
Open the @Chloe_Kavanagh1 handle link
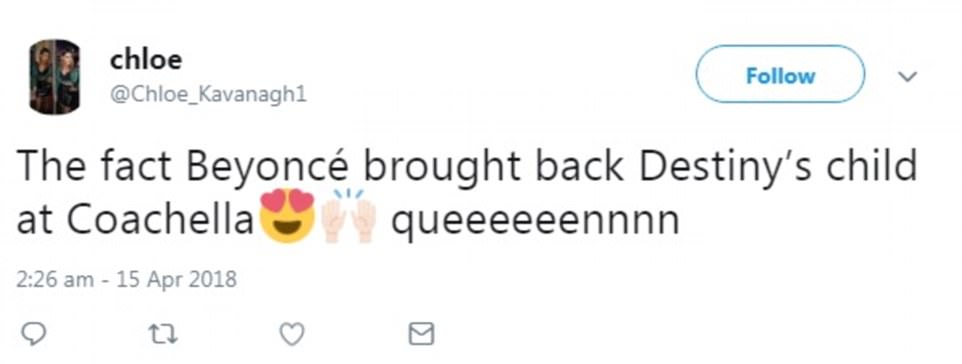[x=208, y=95]
